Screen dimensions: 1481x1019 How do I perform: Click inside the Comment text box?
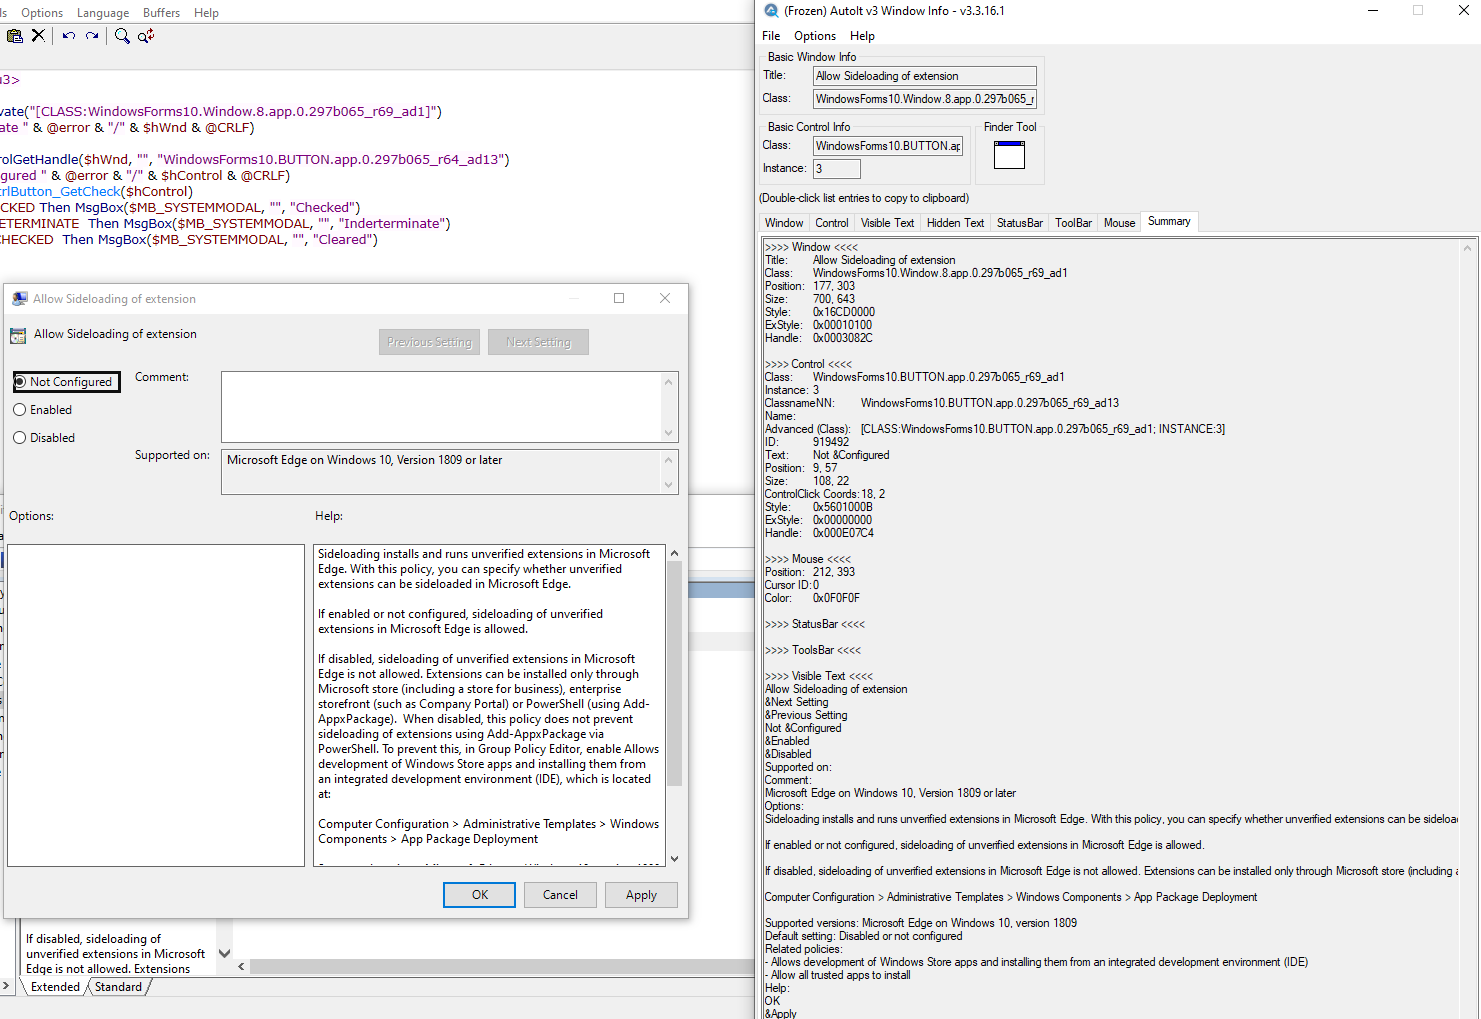pos(441,407)
